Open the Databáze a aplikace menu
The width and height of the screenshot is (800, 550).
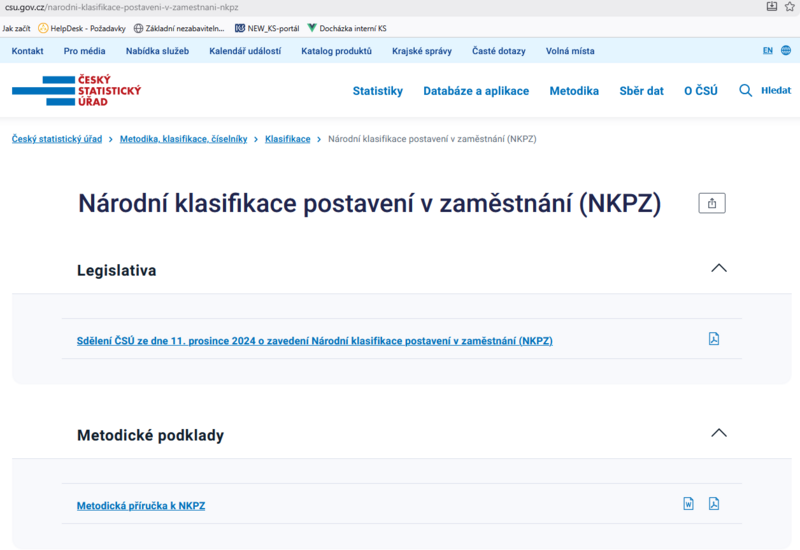476,91
